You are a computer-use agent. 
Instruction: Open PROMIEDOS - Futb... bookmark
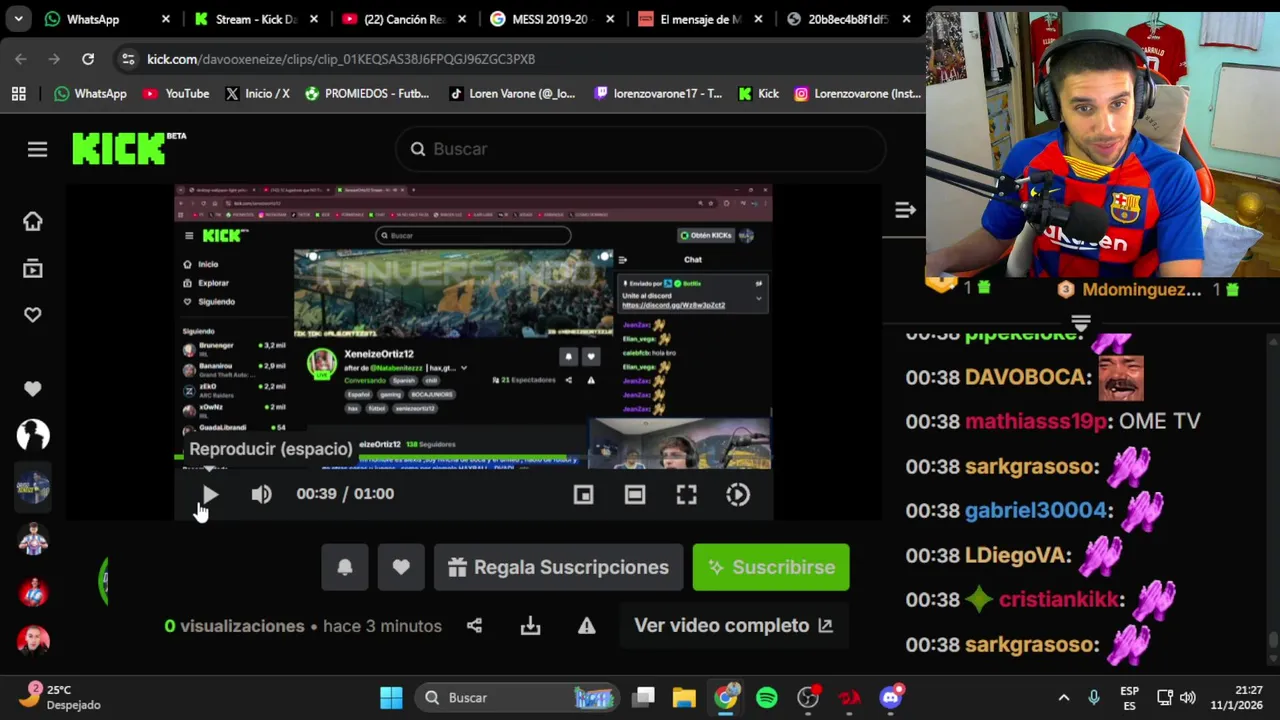[367, 93]
